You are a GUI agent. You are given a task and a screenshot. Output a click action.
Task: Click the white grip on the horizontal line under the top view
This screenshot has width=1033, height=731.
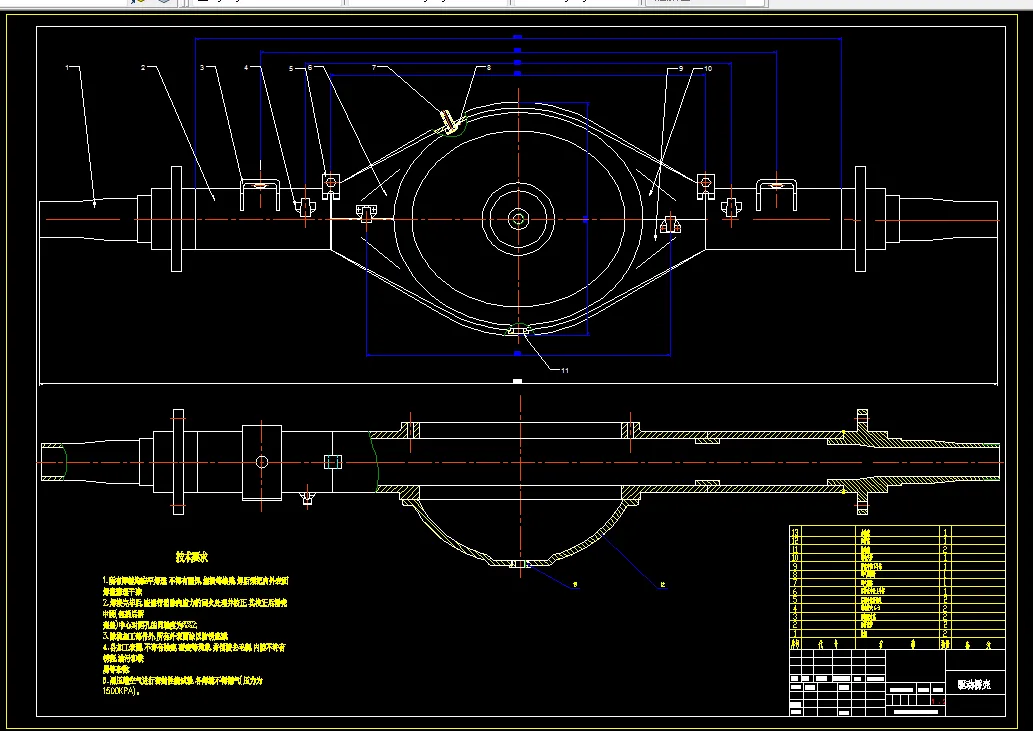[x=518, y=381]
